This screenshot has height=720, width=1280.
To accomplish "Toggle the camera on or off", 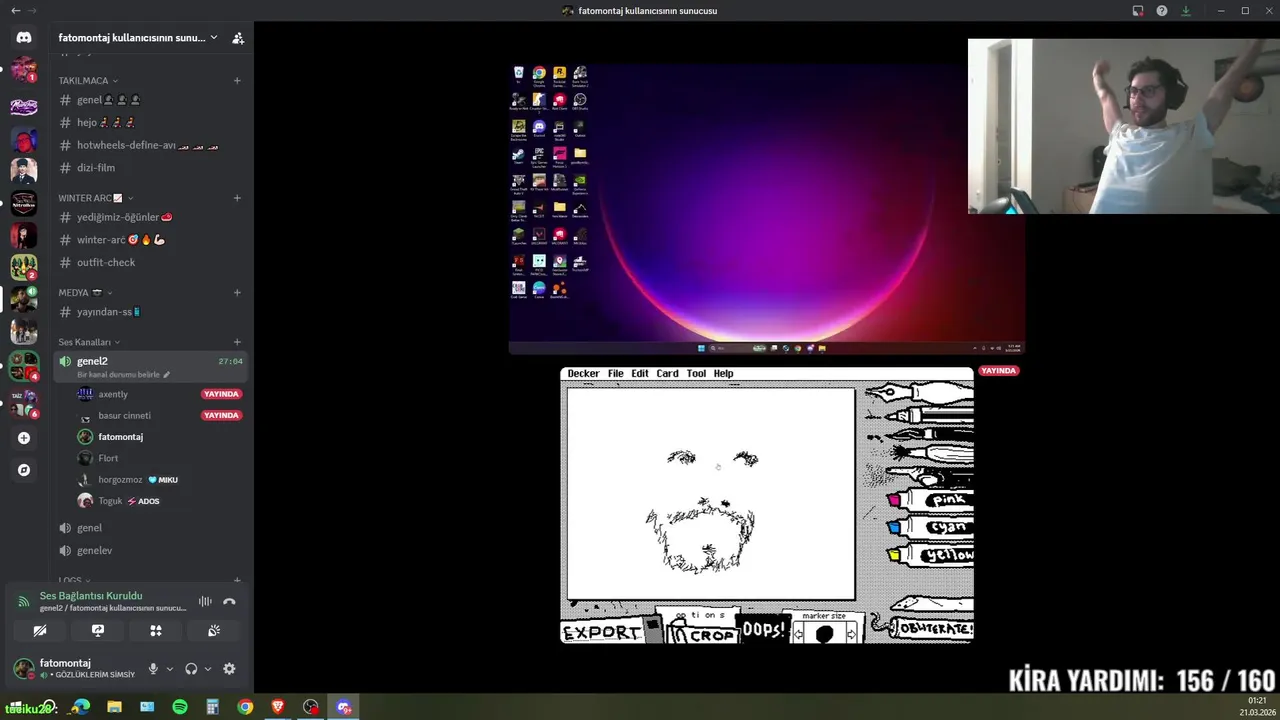I will click(40, 631).
